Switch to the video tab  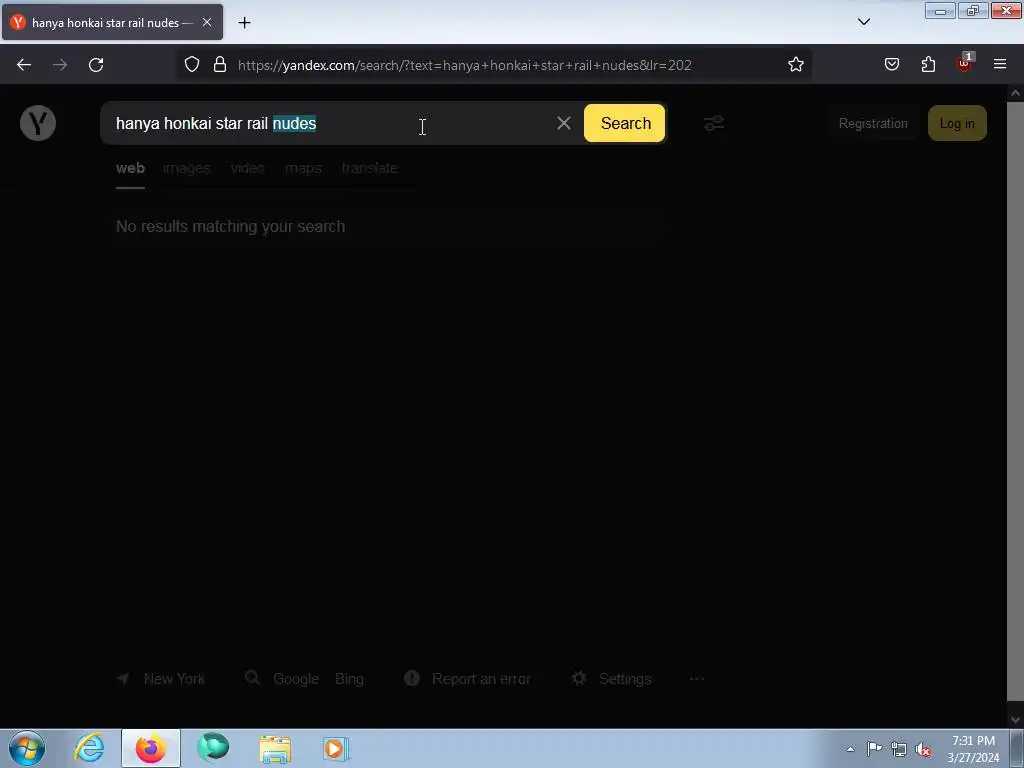[248, 168]
